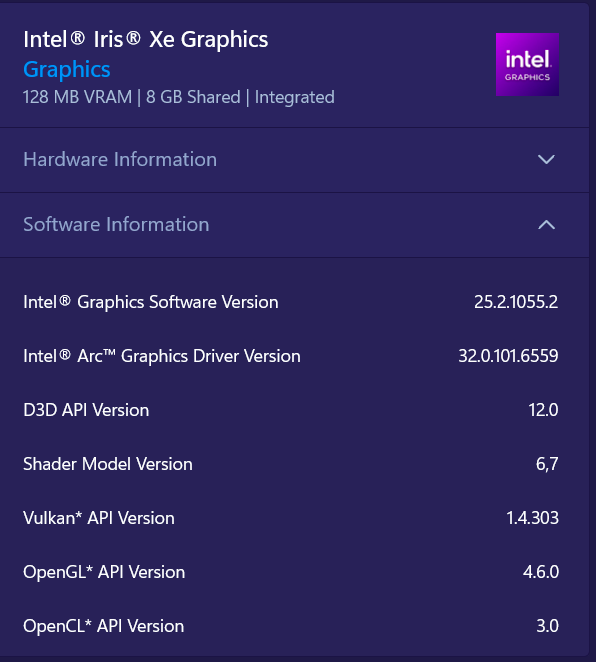Click software version value 25.2.1055.2

[x=516, y=302]
